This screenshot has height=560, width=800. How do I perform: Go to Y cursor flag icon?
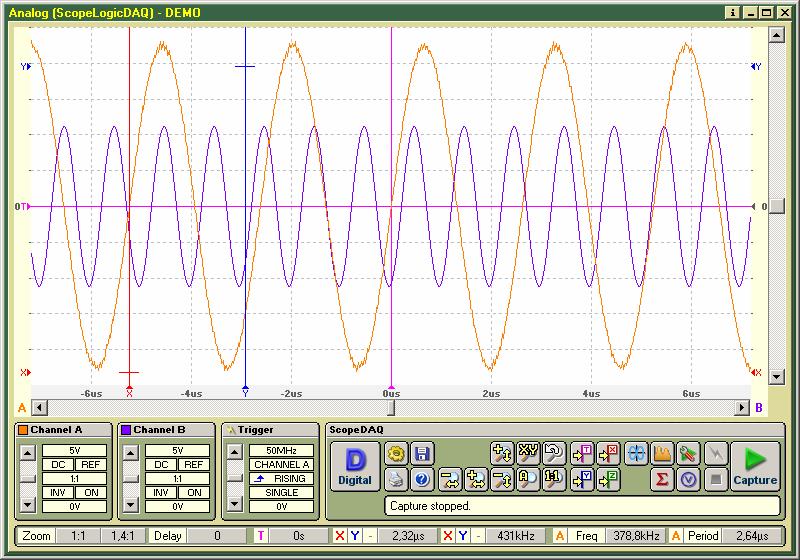click(x=582, y=479)
